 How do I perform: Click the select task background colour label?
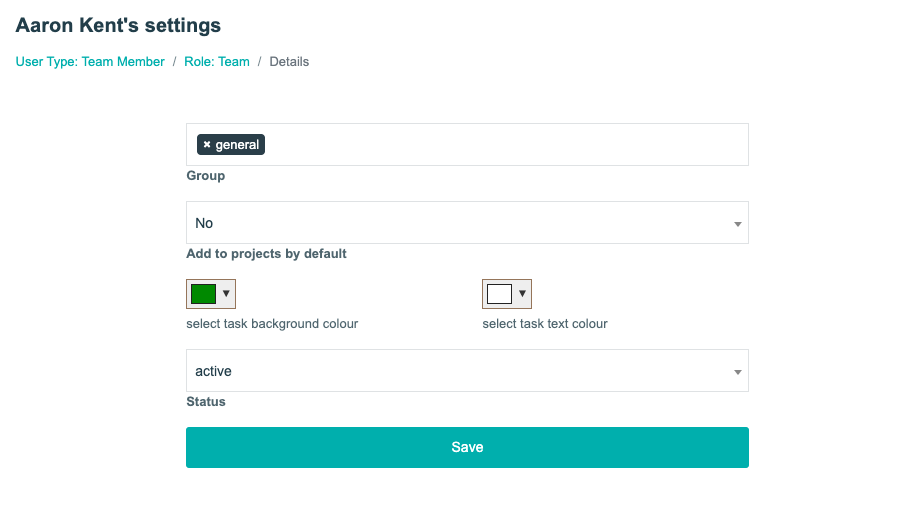coord(272,324)
